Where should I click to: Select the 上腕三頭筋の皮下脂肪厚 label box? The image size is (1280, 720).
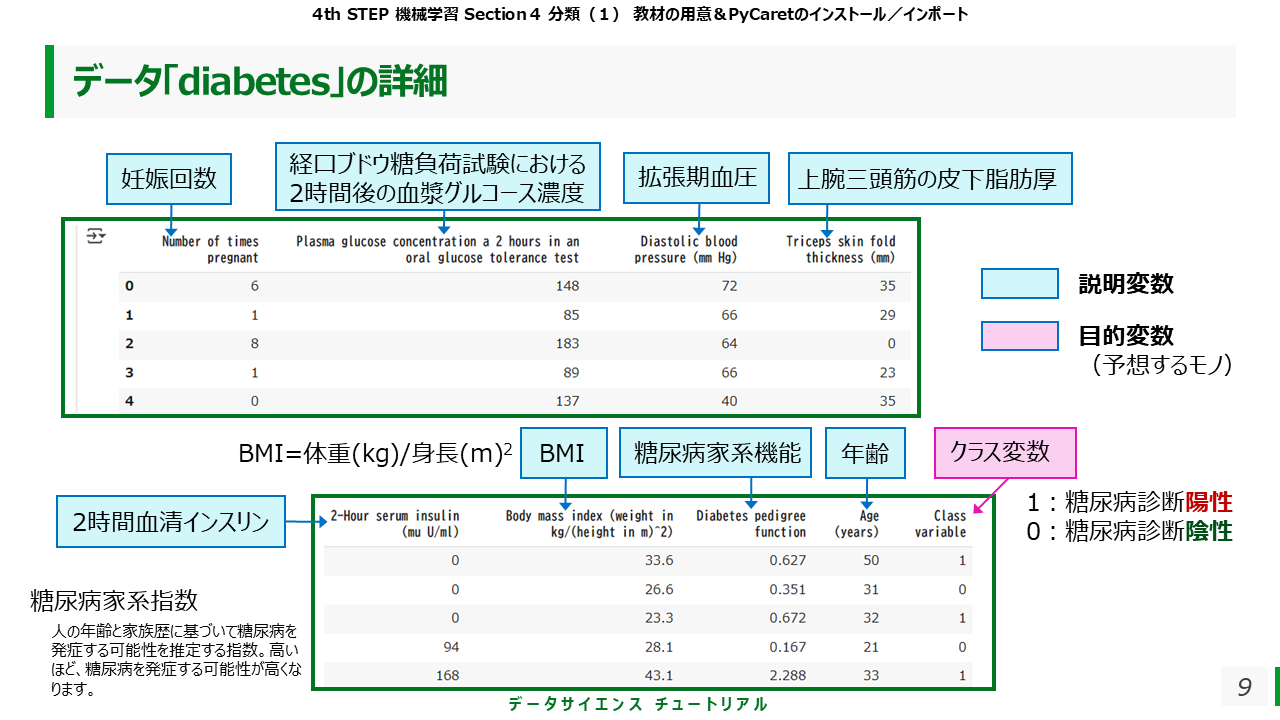[x=930, y=181]
